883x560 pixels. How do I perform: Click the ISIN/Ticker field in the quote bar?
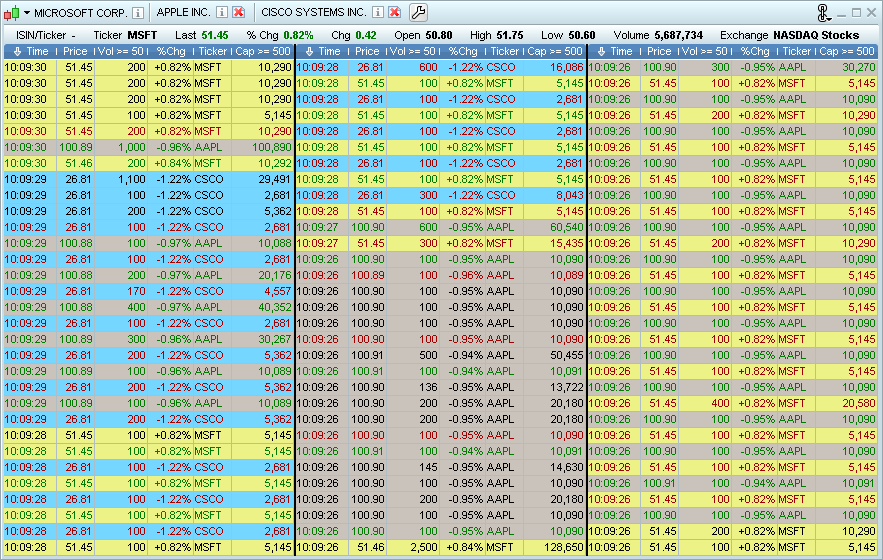[x=45, y=35]
